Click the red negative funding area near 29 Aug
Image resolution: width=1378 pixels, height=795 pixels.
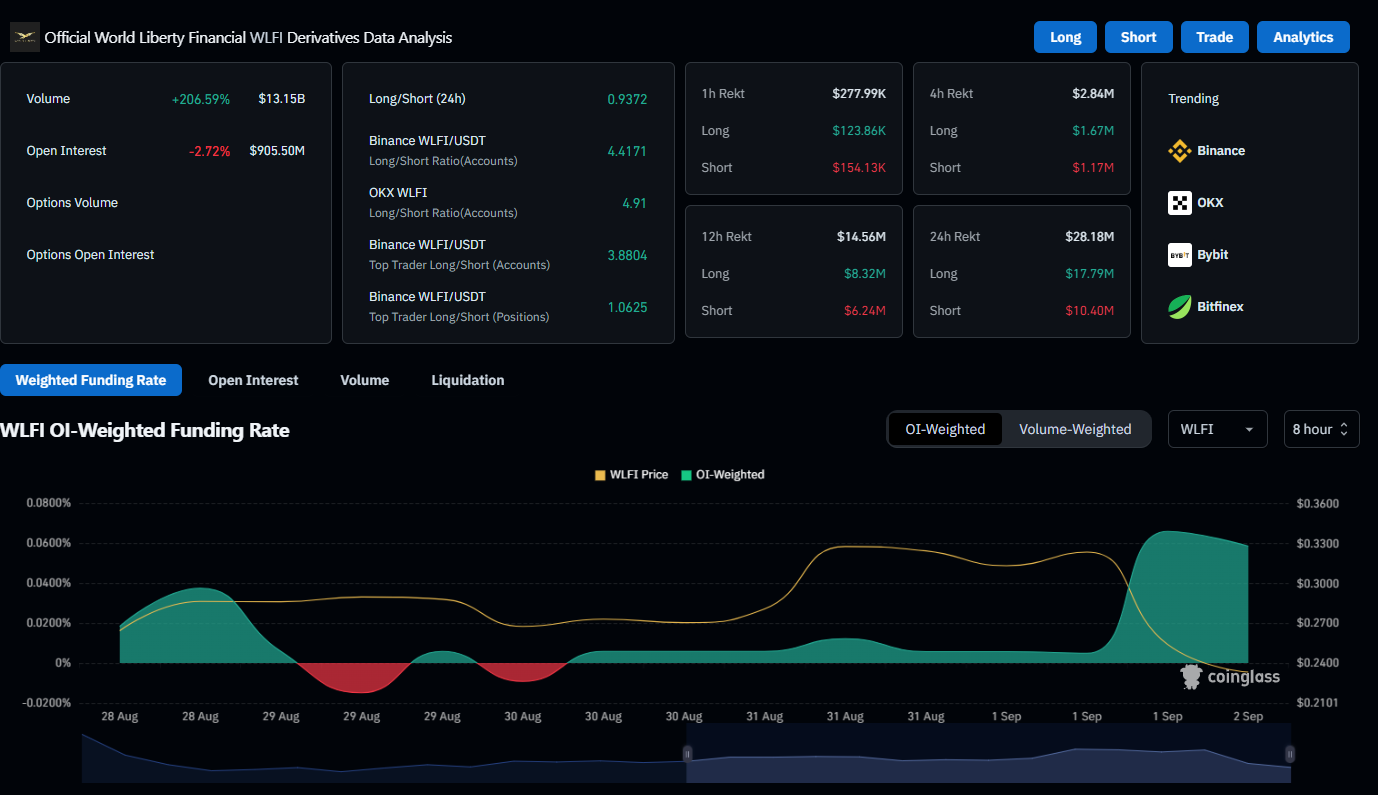357,677
